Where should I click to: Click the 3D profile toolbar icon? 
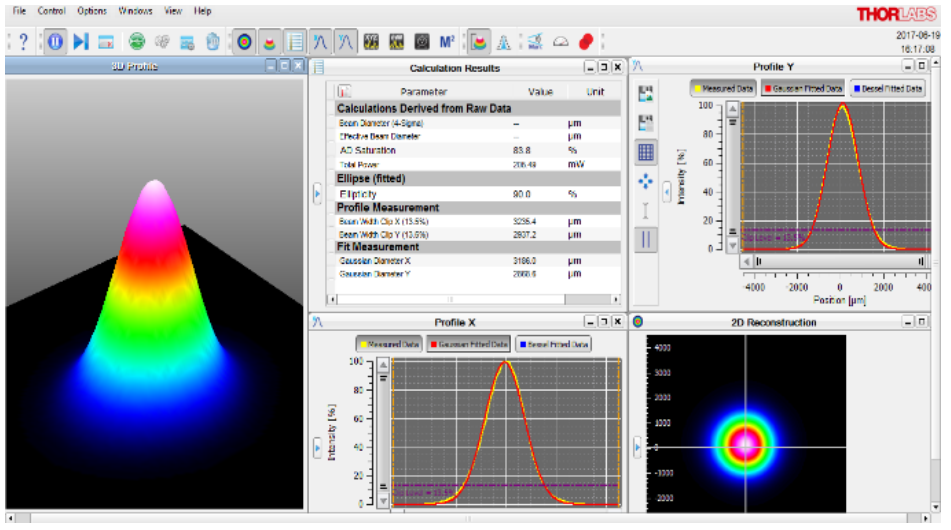270,42
